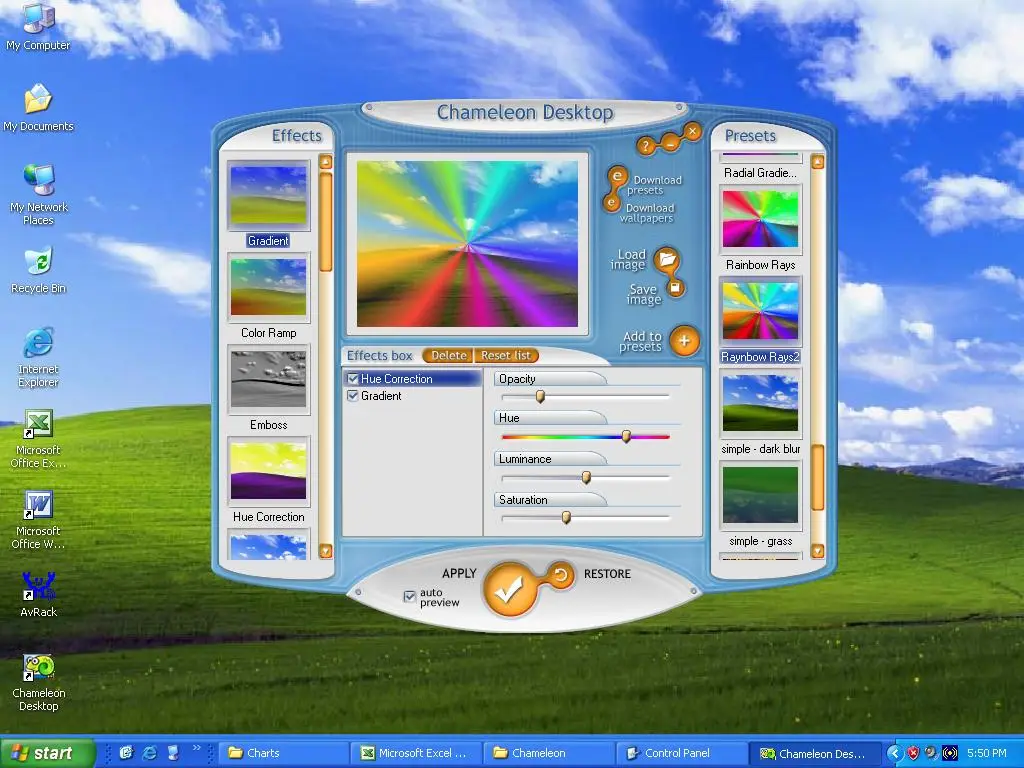Open My Network Places desktop icon

[38, 195]
